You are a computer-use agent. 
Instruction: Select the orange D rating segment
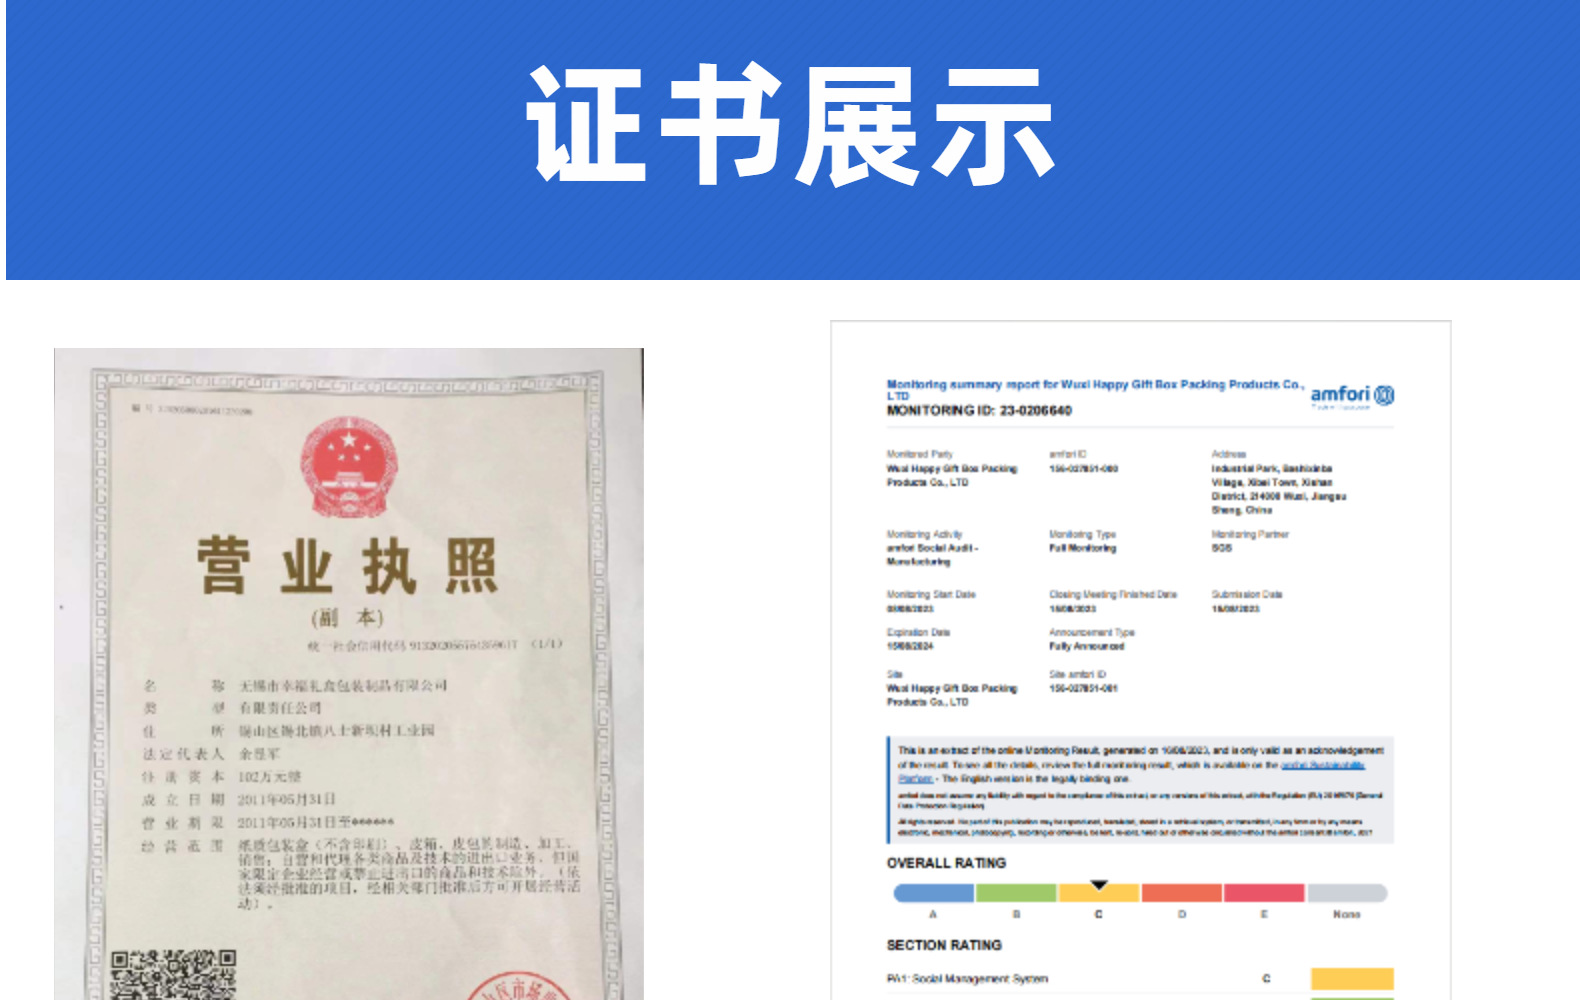pyautogui.click(x=1182, y=892)
